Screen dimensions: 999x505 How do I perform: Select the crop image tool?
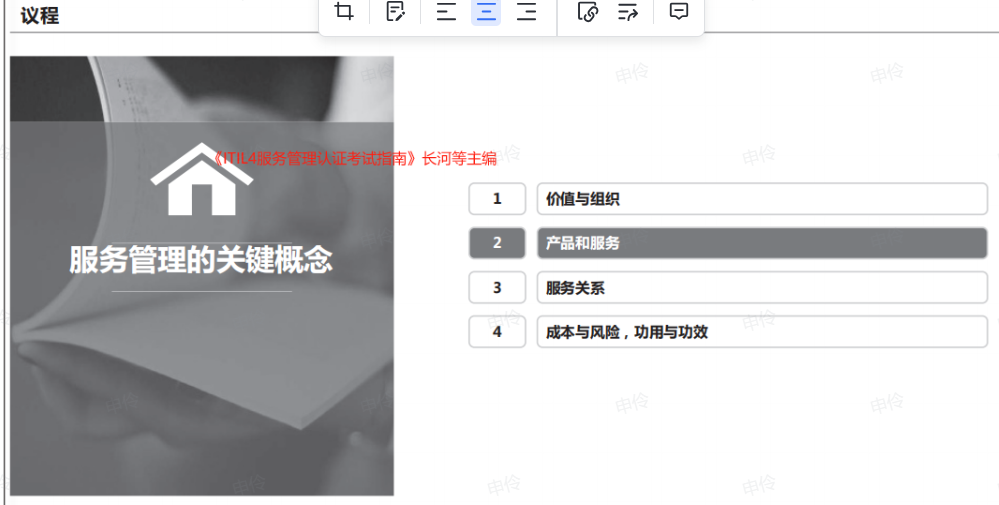[344, 11]
